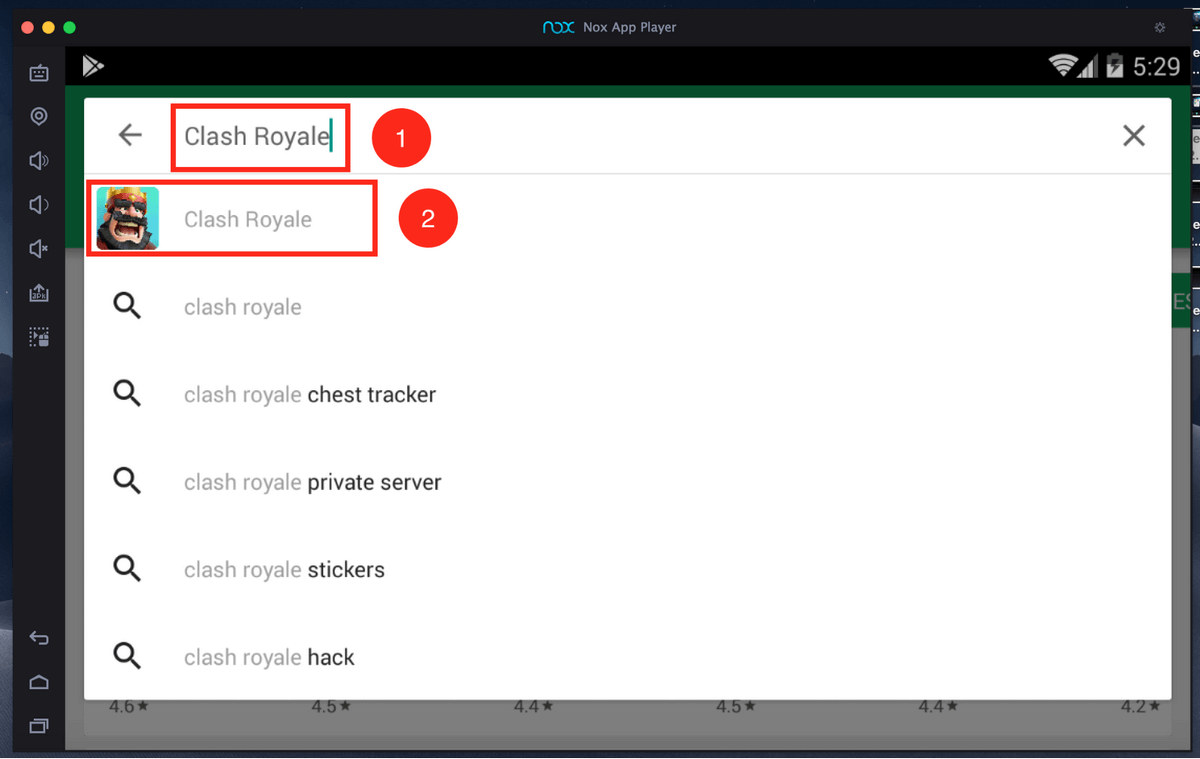Click the 4.2 star rating behind overlay
Image resolution: width=1200 pixels, height=759 pixels.
1140,707
